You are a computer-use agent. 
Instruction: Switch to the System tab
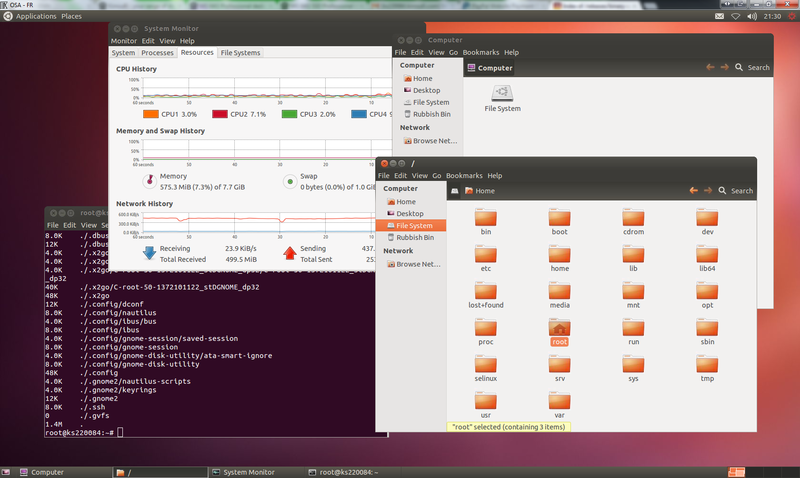[x=123, y=53]
